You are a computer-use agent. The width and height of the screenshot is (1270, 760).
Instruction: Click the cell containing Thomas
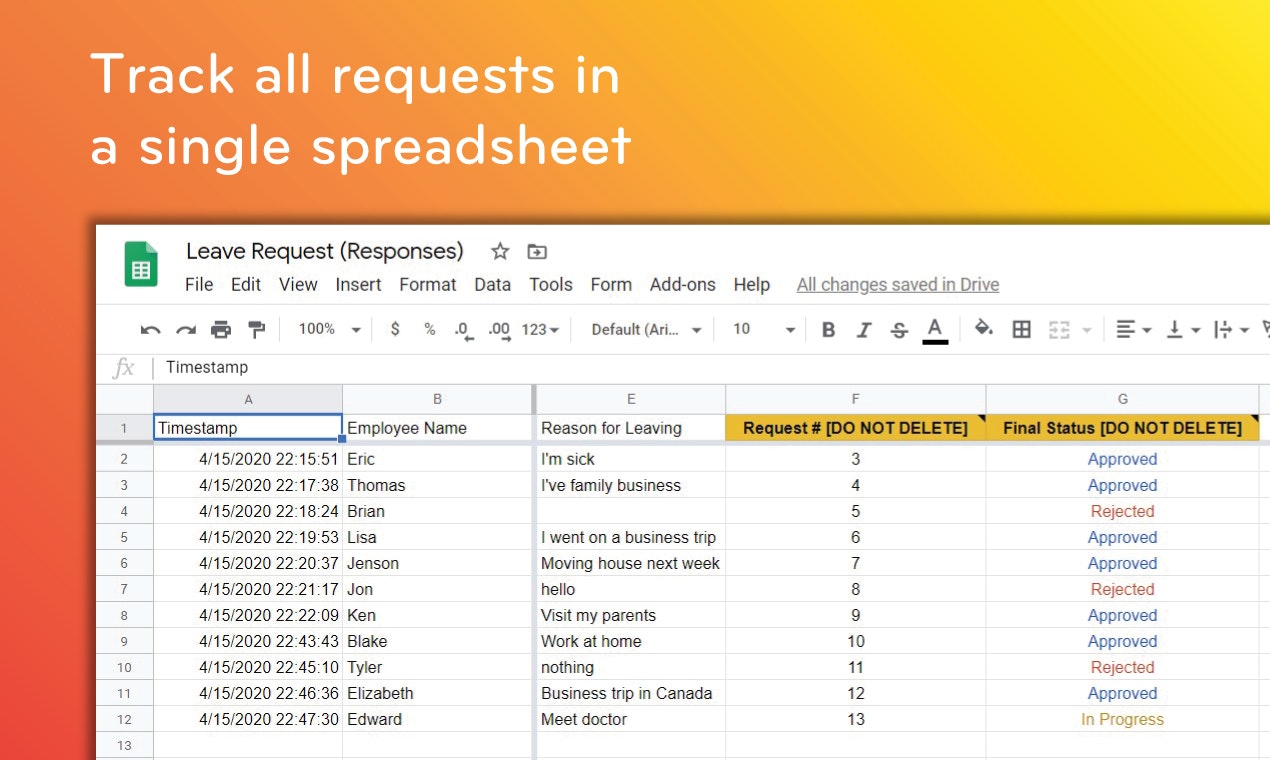click(438, 485)
